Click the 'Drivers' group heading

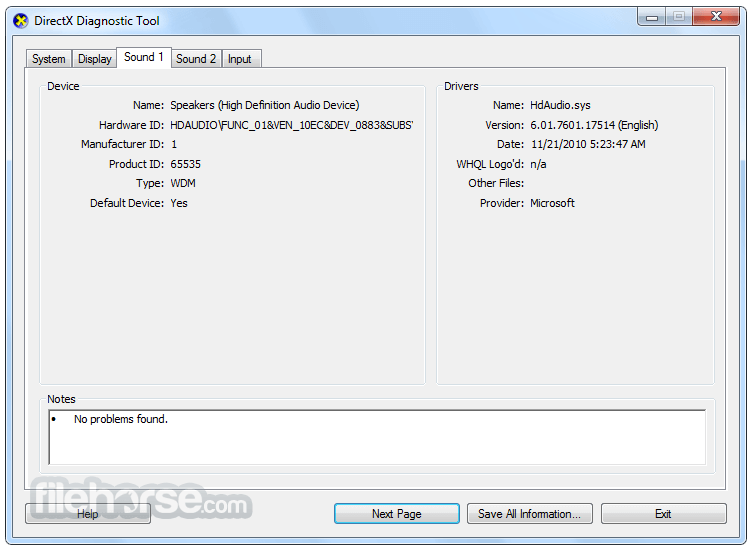(461, 86)
